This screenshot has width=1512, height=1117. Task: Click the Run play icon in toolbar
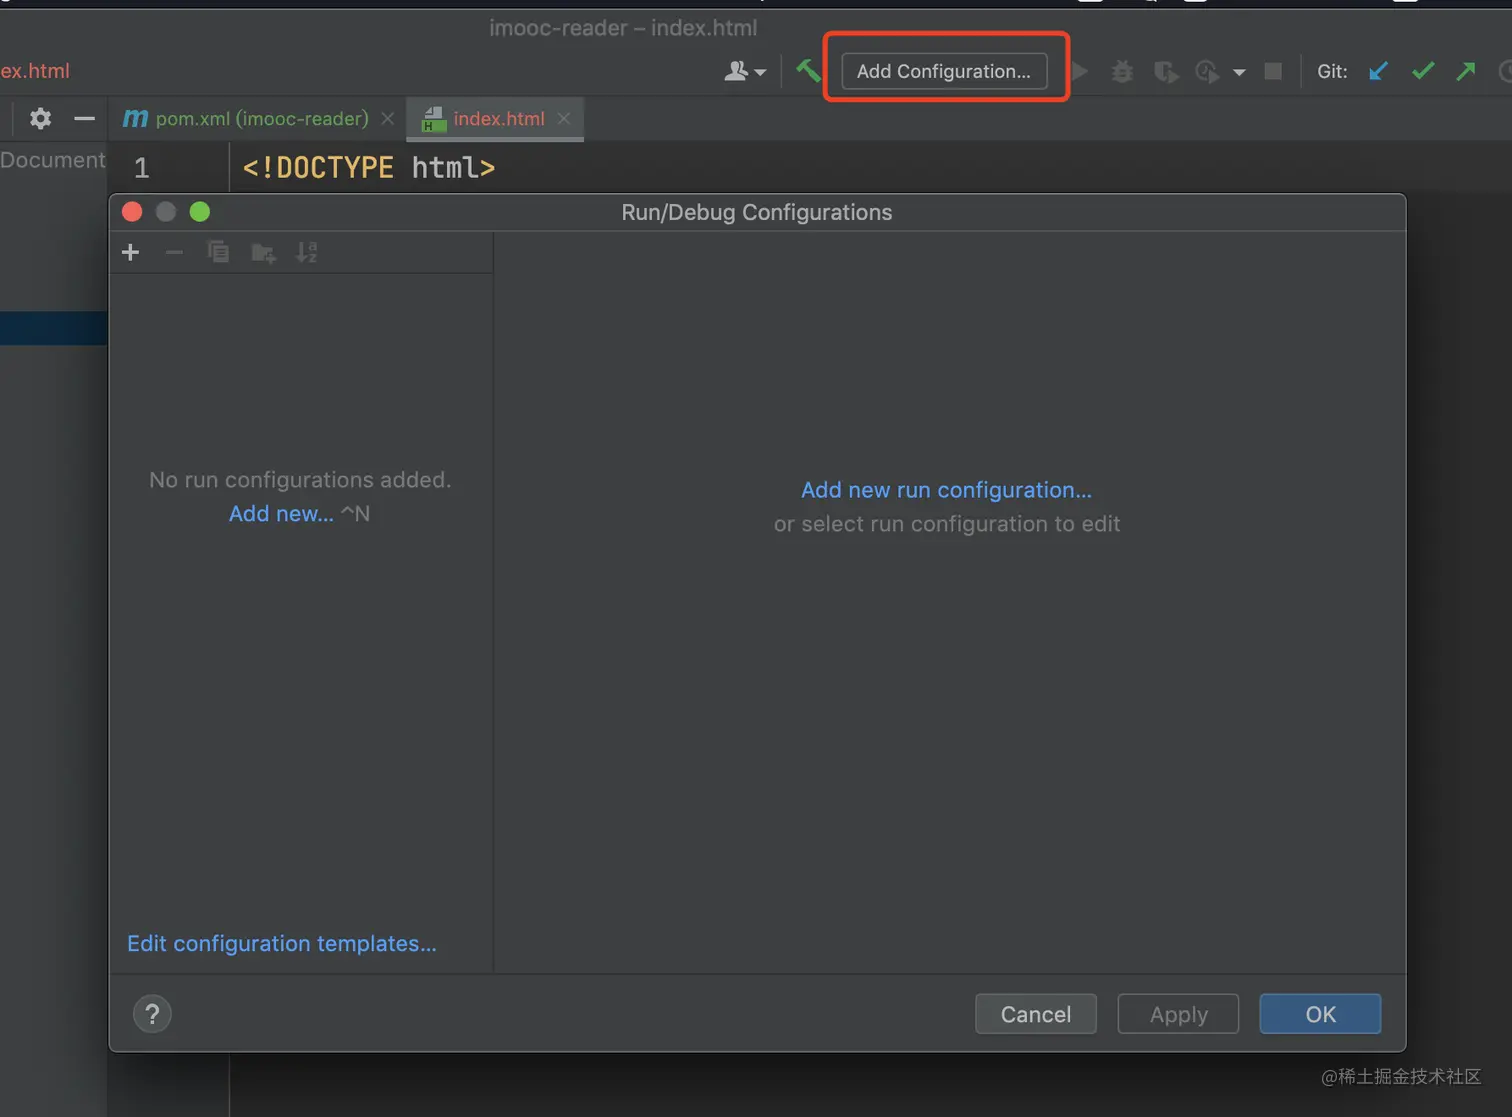(x=1080, y=71)
